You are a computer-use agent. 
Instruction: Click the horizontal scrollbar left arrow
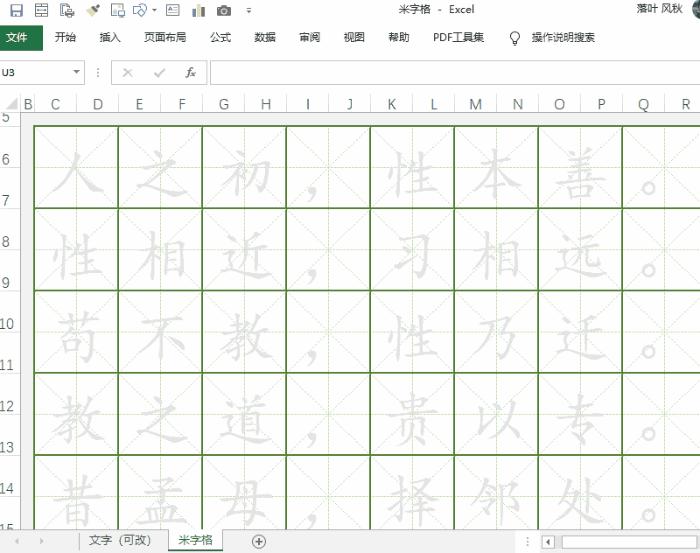[x=548, y=542]
